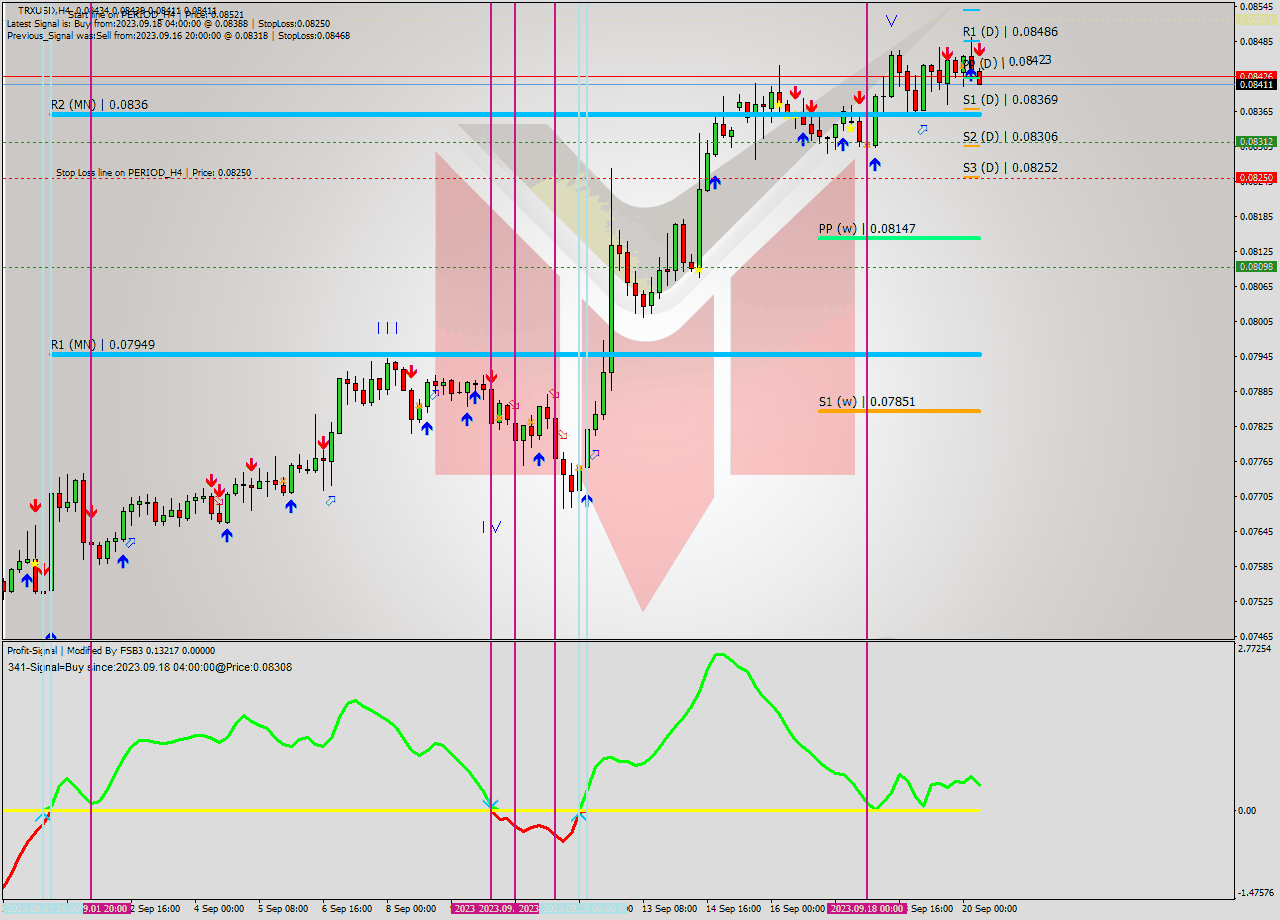Click the 0.08545 price axis value
This screenshot has height=920, width=1280.
1255,6
